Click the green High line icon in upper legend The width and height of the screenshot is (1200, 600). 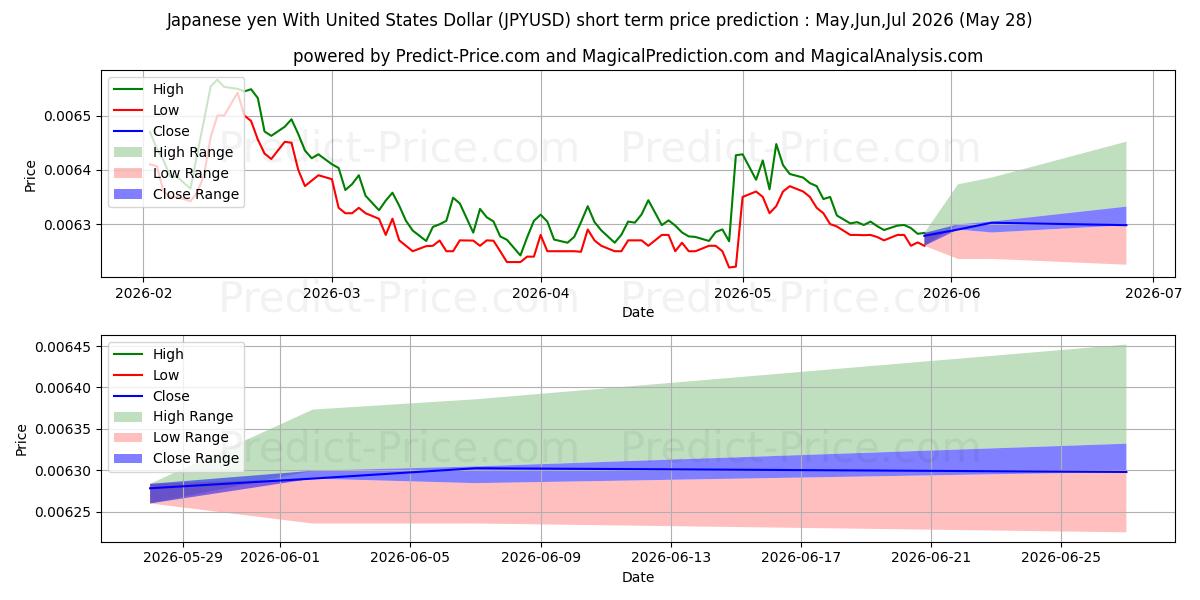tap(131, 89)
